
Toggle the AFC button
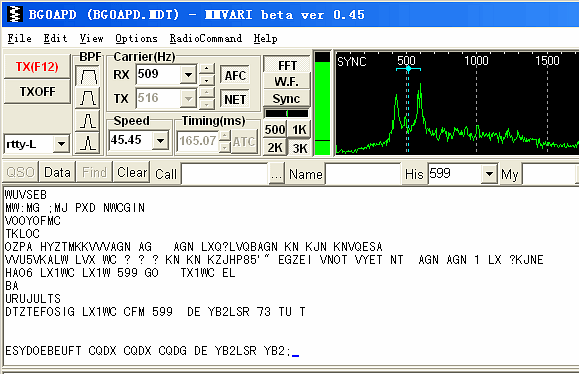[235, 75]
